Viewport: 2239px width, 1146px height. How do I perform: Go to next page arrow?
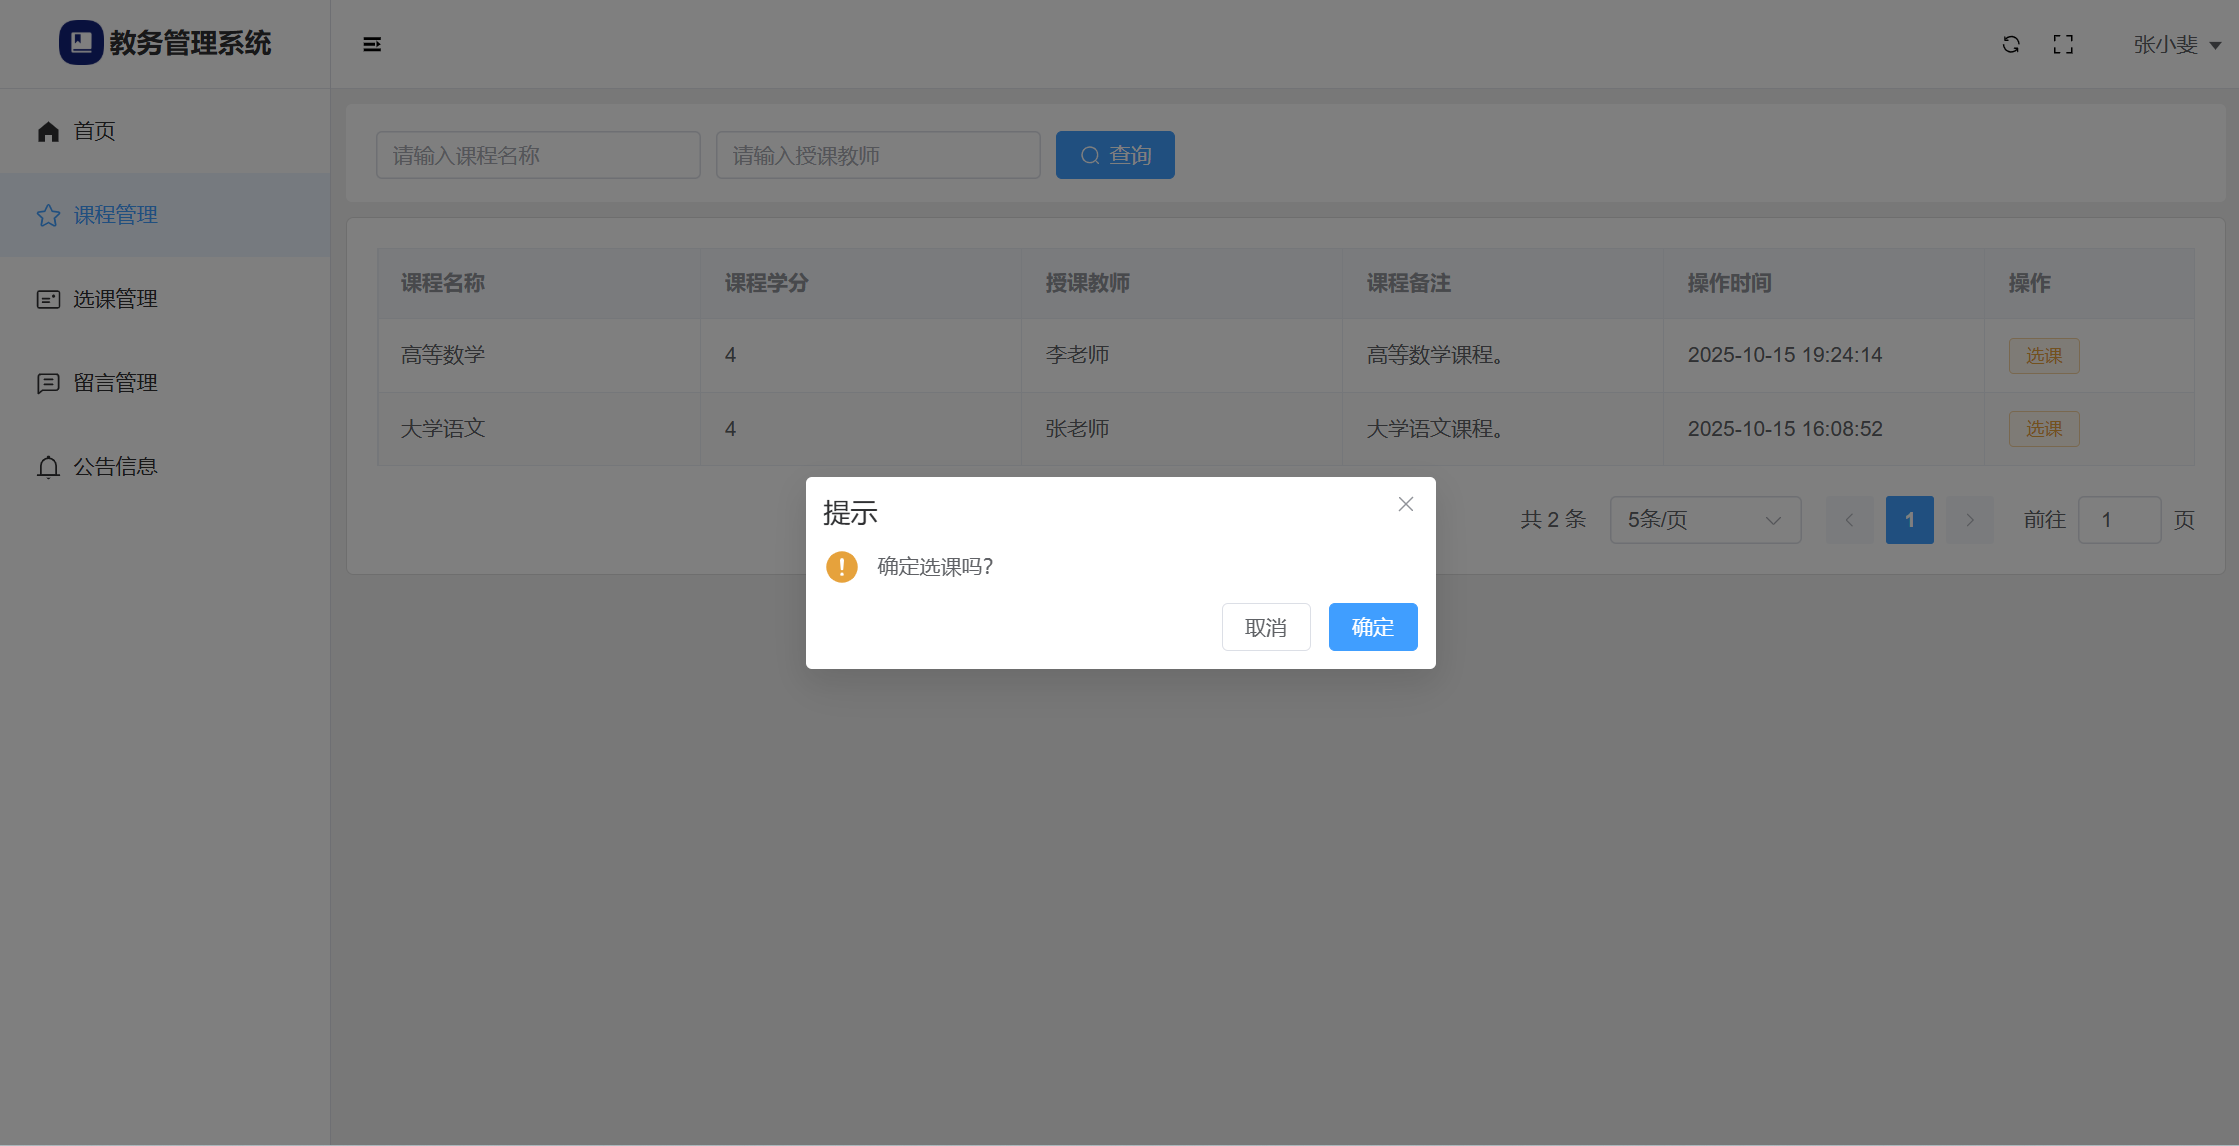coord(1969,520)
